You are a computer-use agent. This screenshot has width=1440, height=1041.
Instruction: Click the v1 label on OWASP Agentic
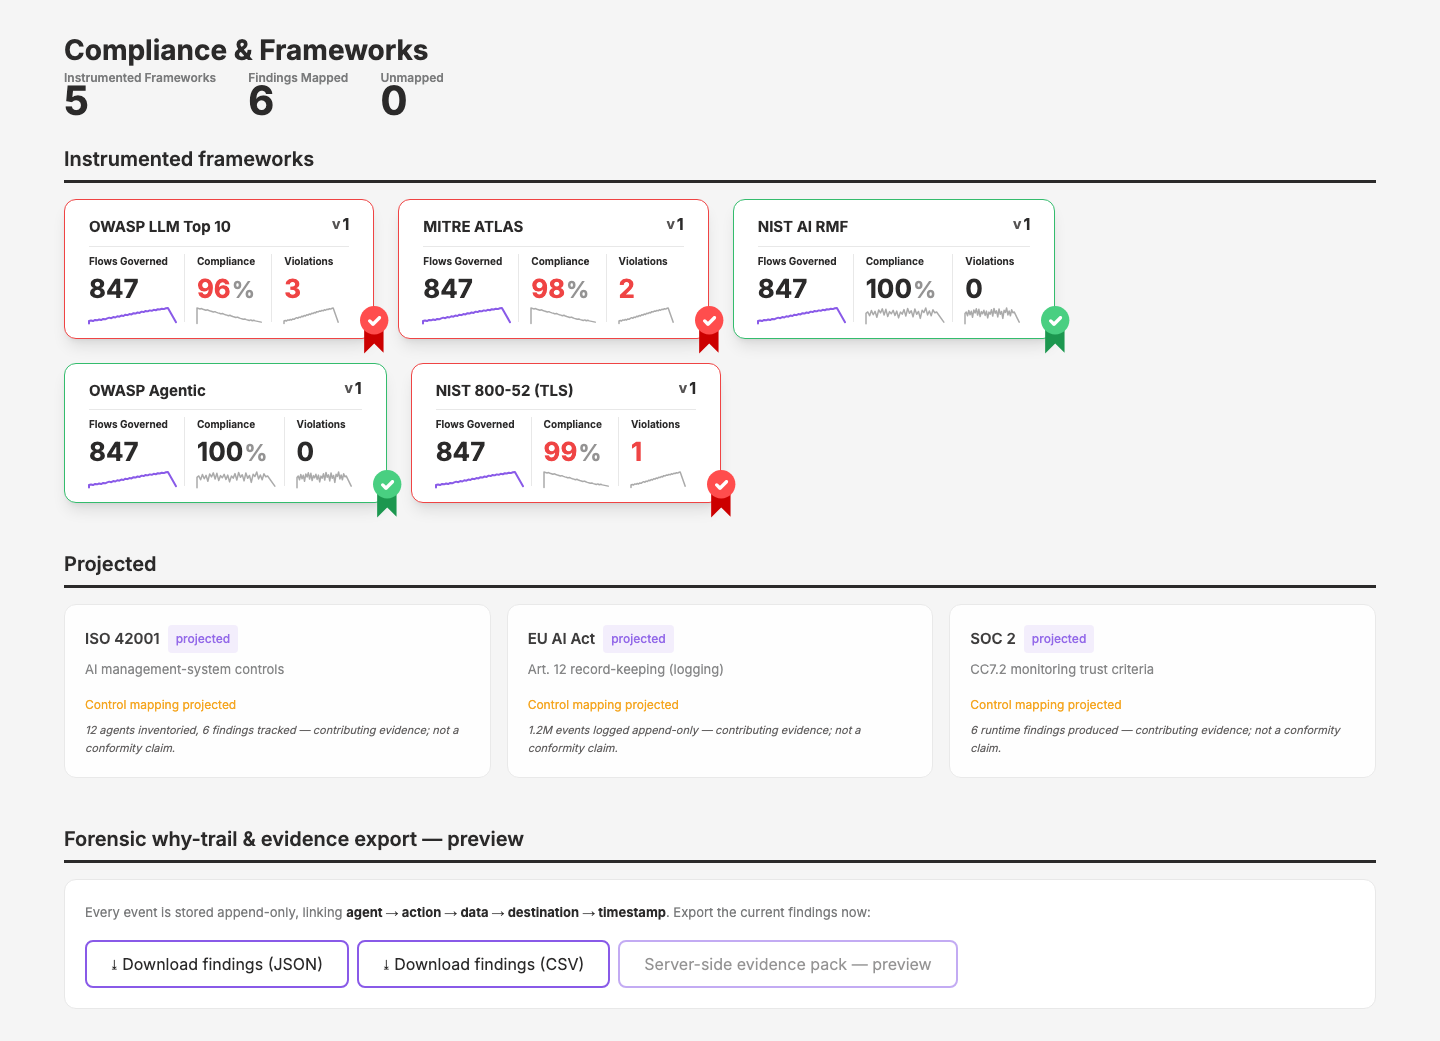[353, 389]
